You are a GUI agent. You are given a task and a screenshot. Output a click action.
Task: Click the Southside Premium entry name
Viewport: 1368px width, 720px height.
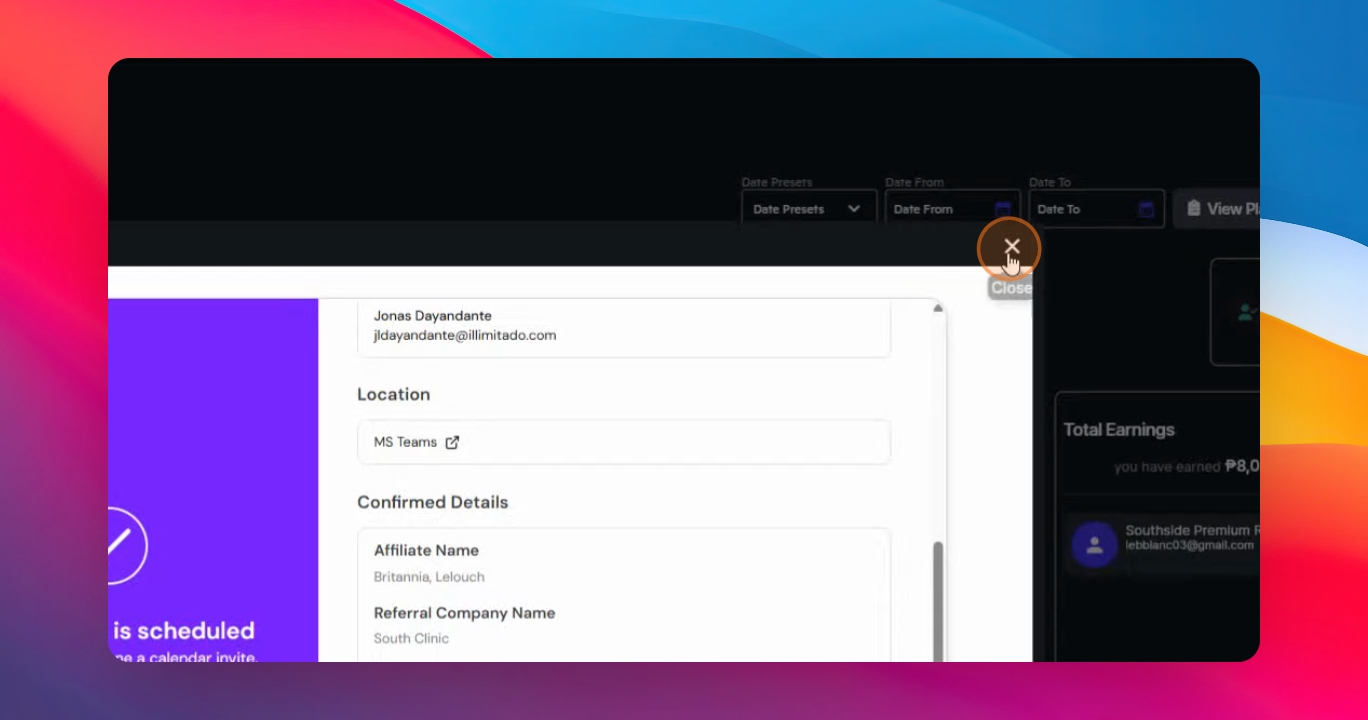click(x=1192, y=530)
